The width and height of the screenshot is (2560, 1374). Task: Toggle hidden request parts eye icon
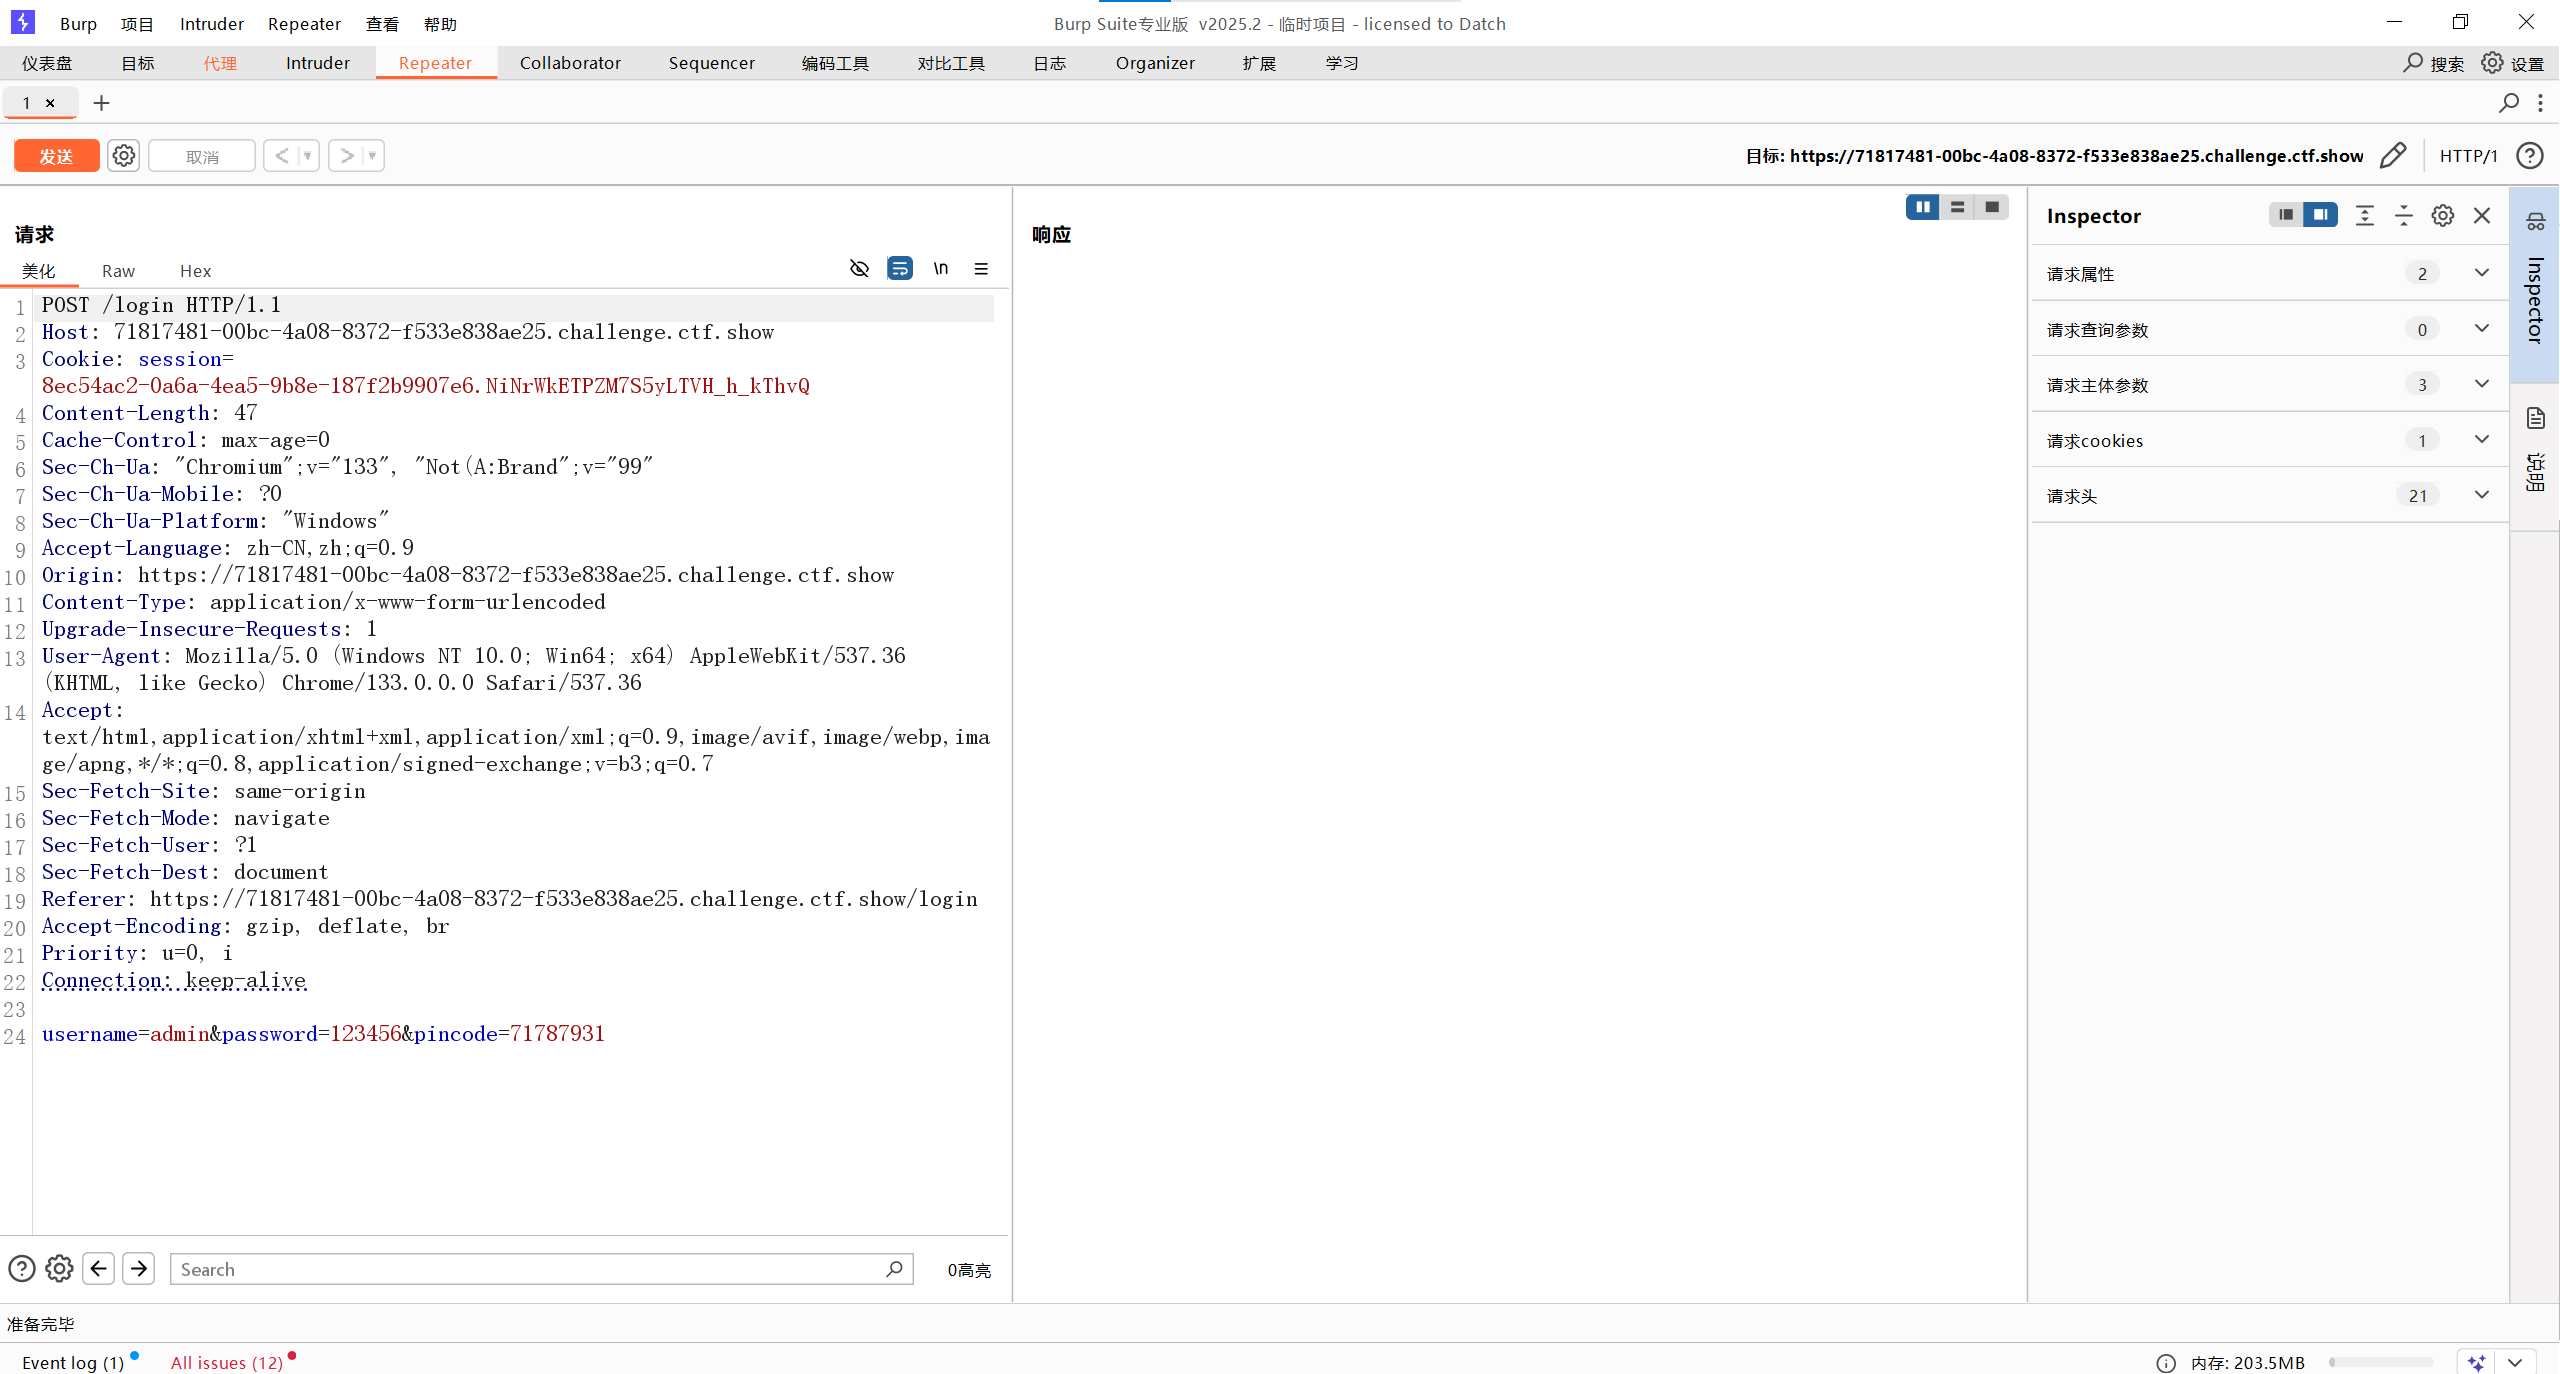859,268
